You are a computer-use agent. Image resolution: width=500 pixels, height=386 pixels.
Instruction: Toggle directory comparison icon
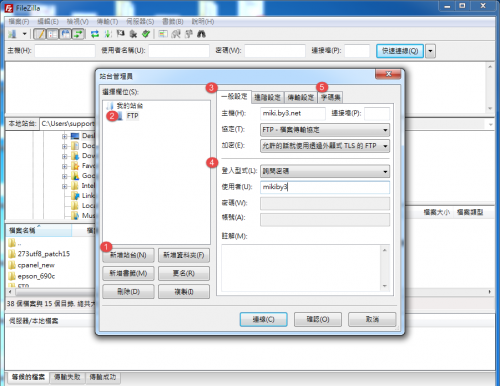(176, 34)
